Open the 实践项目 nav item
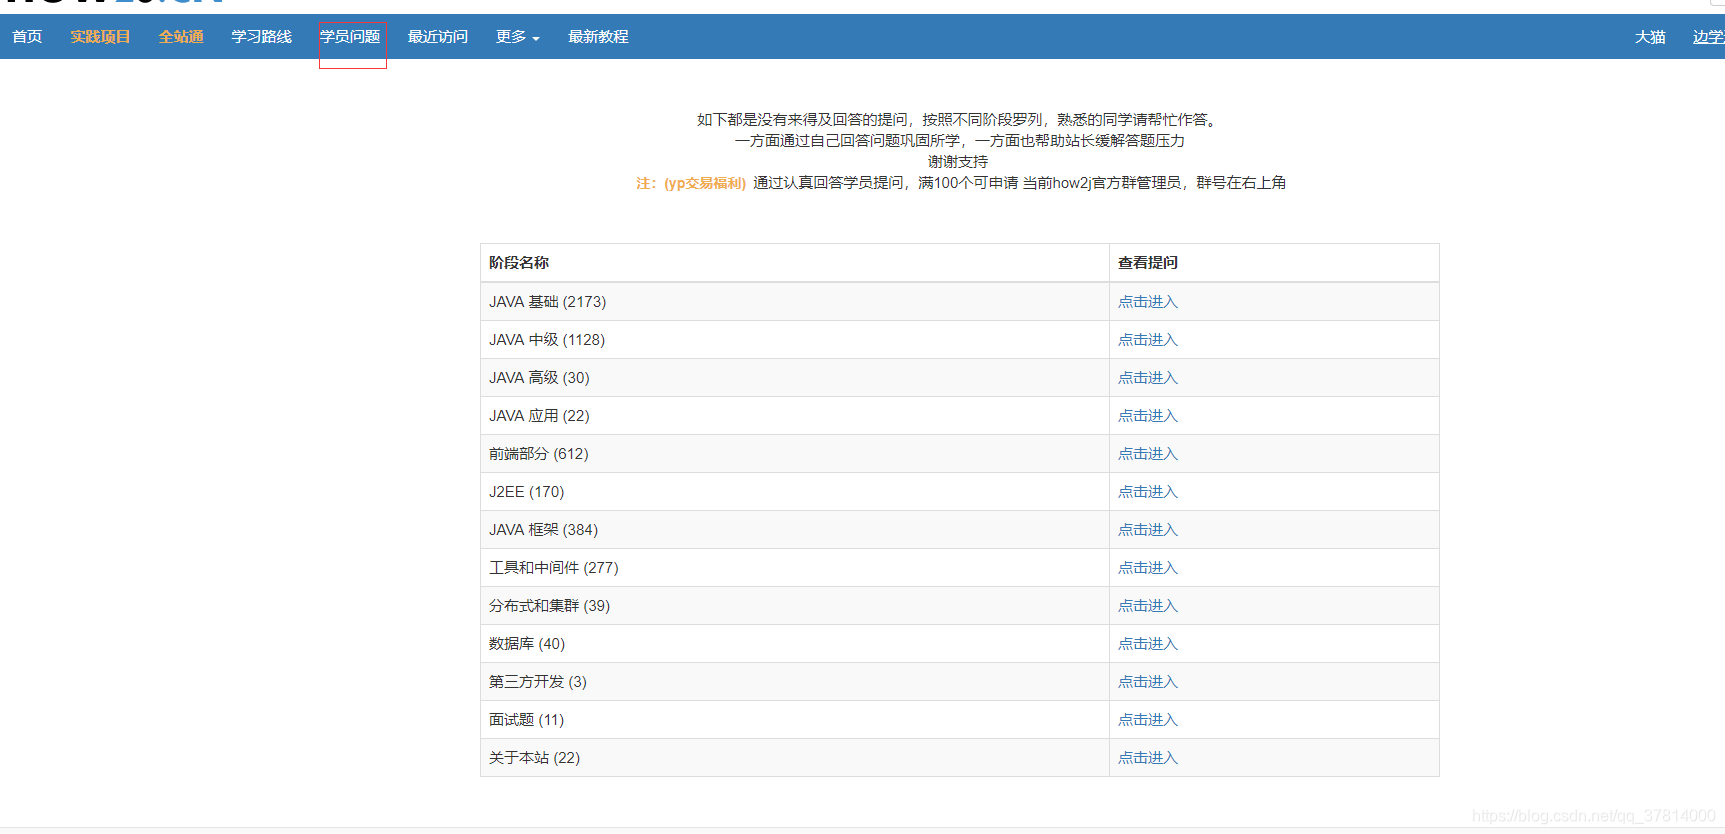The height and width of the screenshot is (834, 1725). pos(100,37)
